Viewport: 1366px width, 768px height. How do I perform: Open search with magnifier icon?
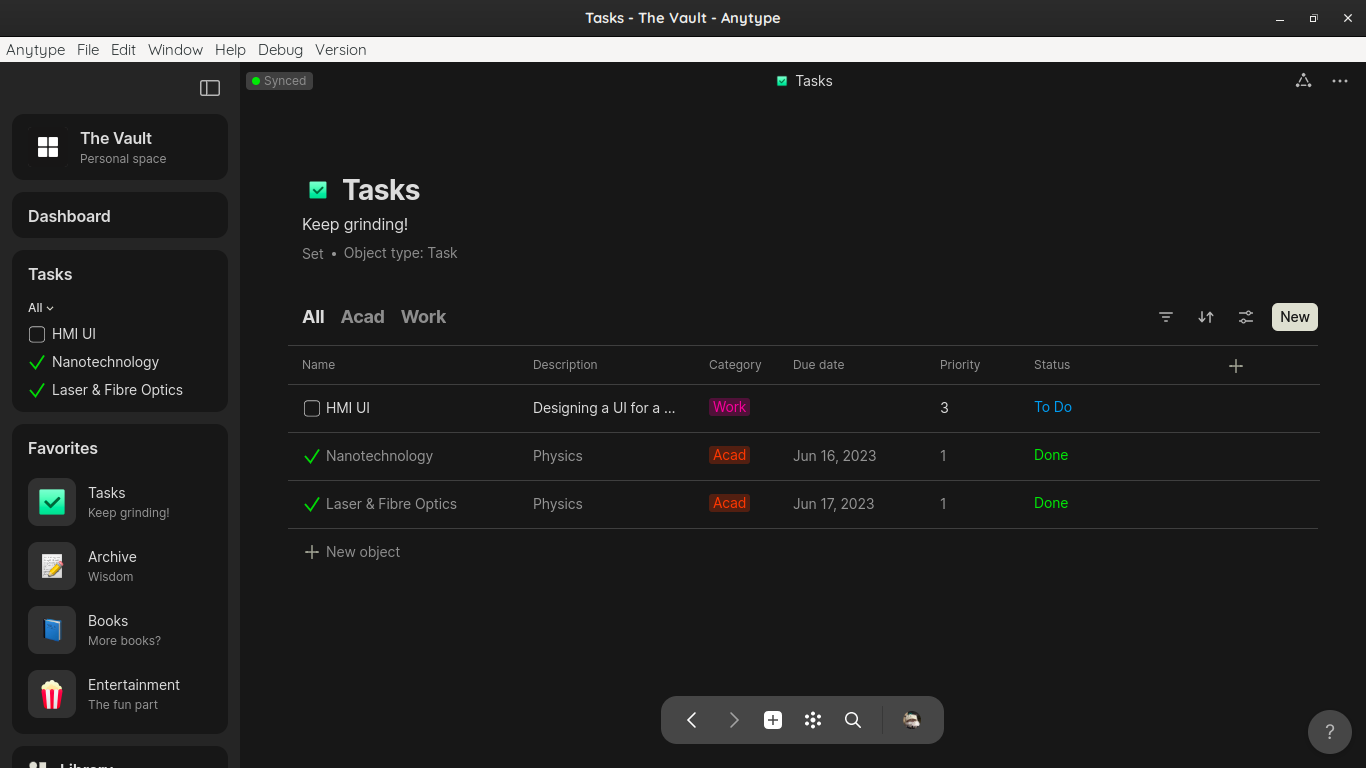tap(853, 720)
